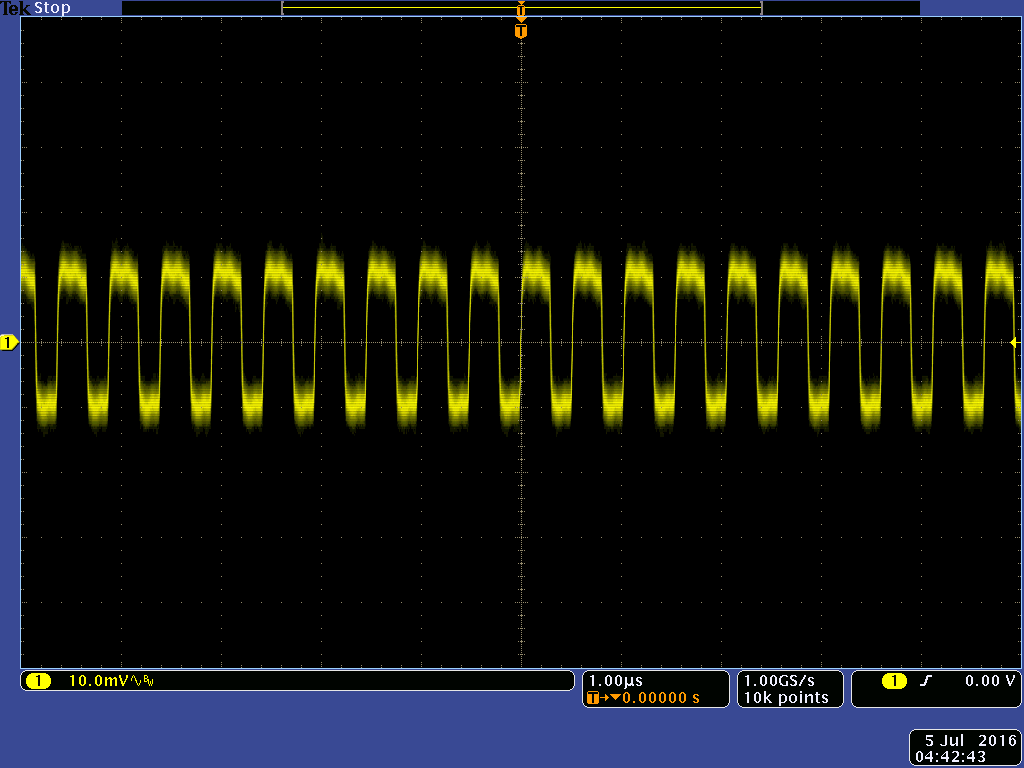Click the trigger source channel 1 badge

tap(894, 681)
